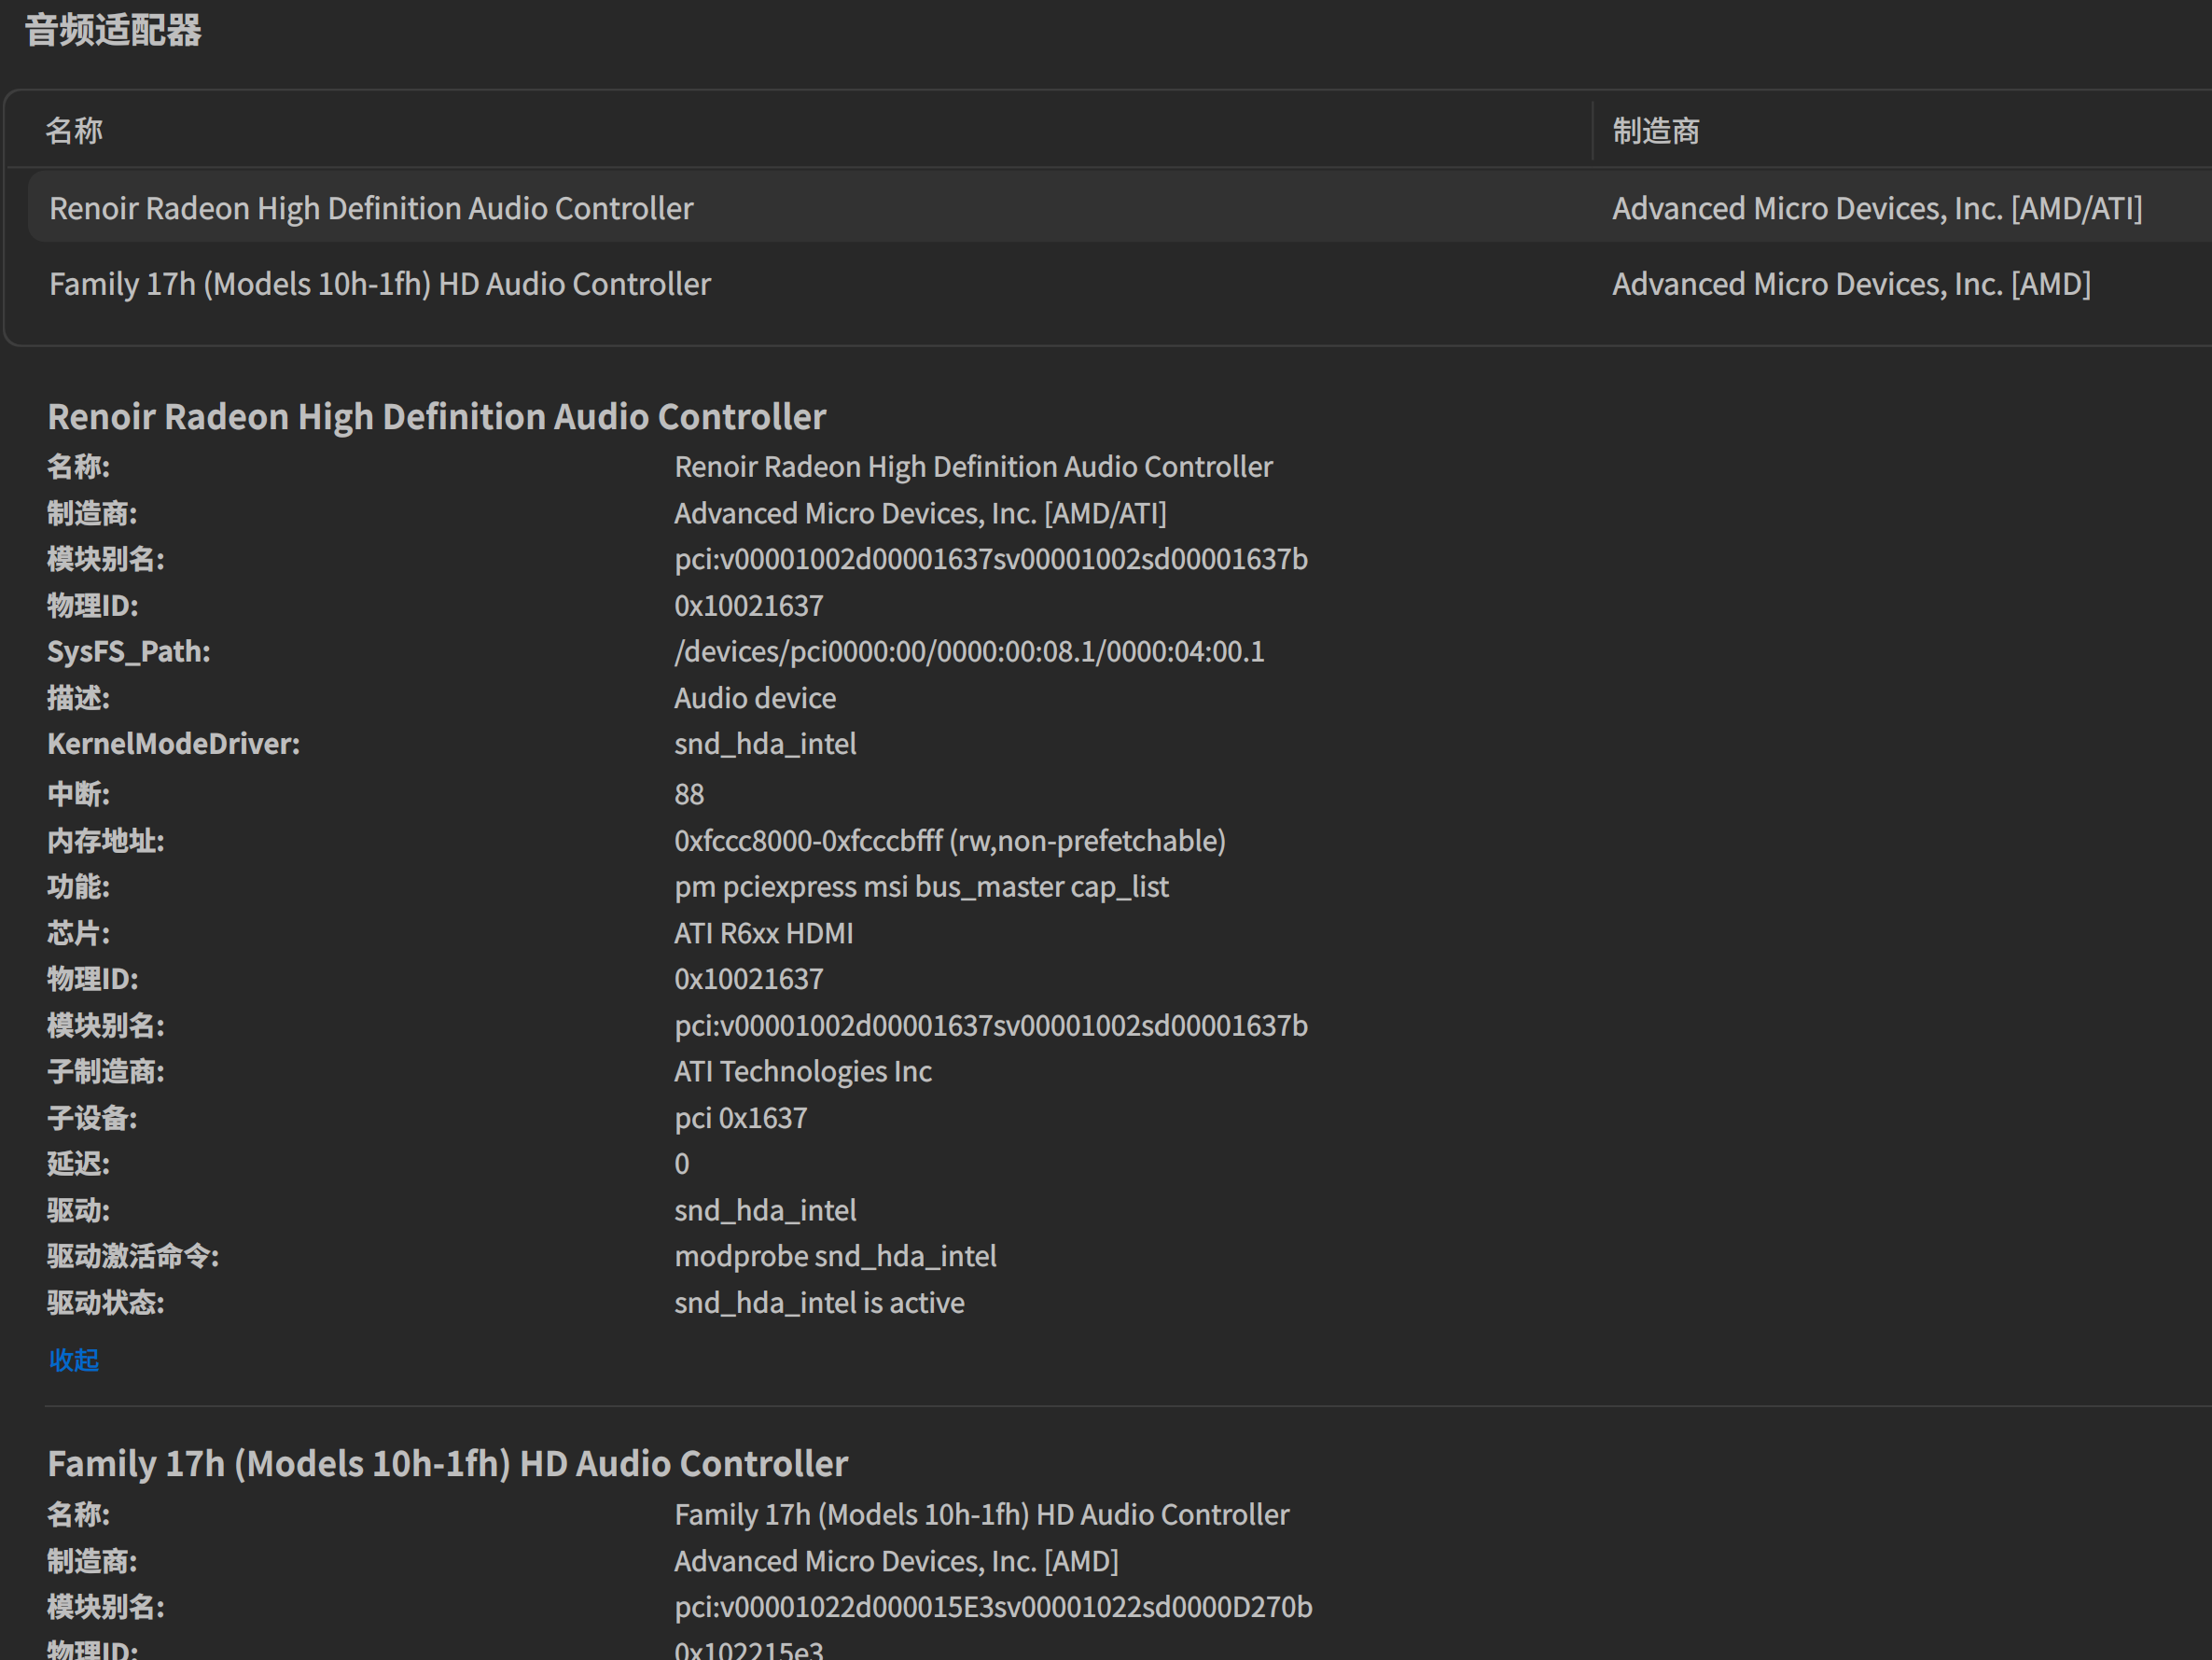Click the chip value ATI R6xx HDMI
This screenshot has height=1660, width=2212.
pyautogui.click(x=763, y=933)
